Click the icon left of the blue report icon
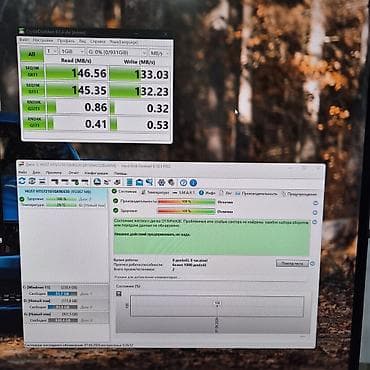 pyautogui.click(x=117, y=182)
